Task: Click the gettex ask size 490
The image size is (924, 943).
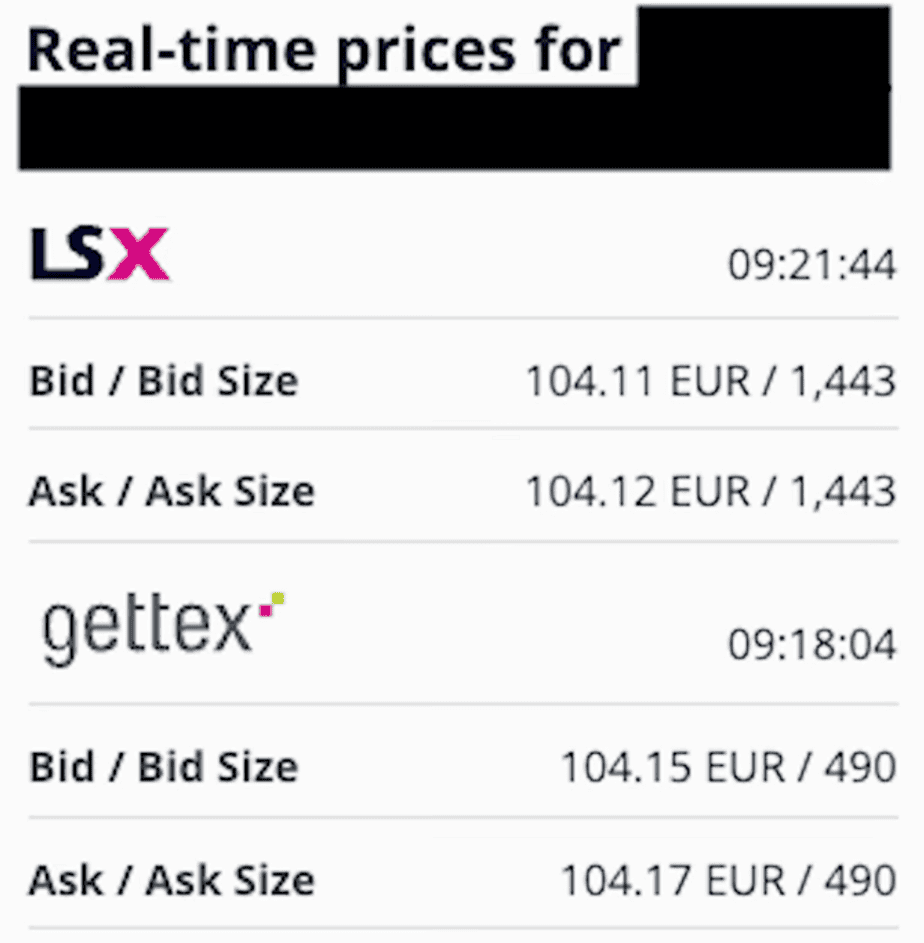Action: pos(860,881)
